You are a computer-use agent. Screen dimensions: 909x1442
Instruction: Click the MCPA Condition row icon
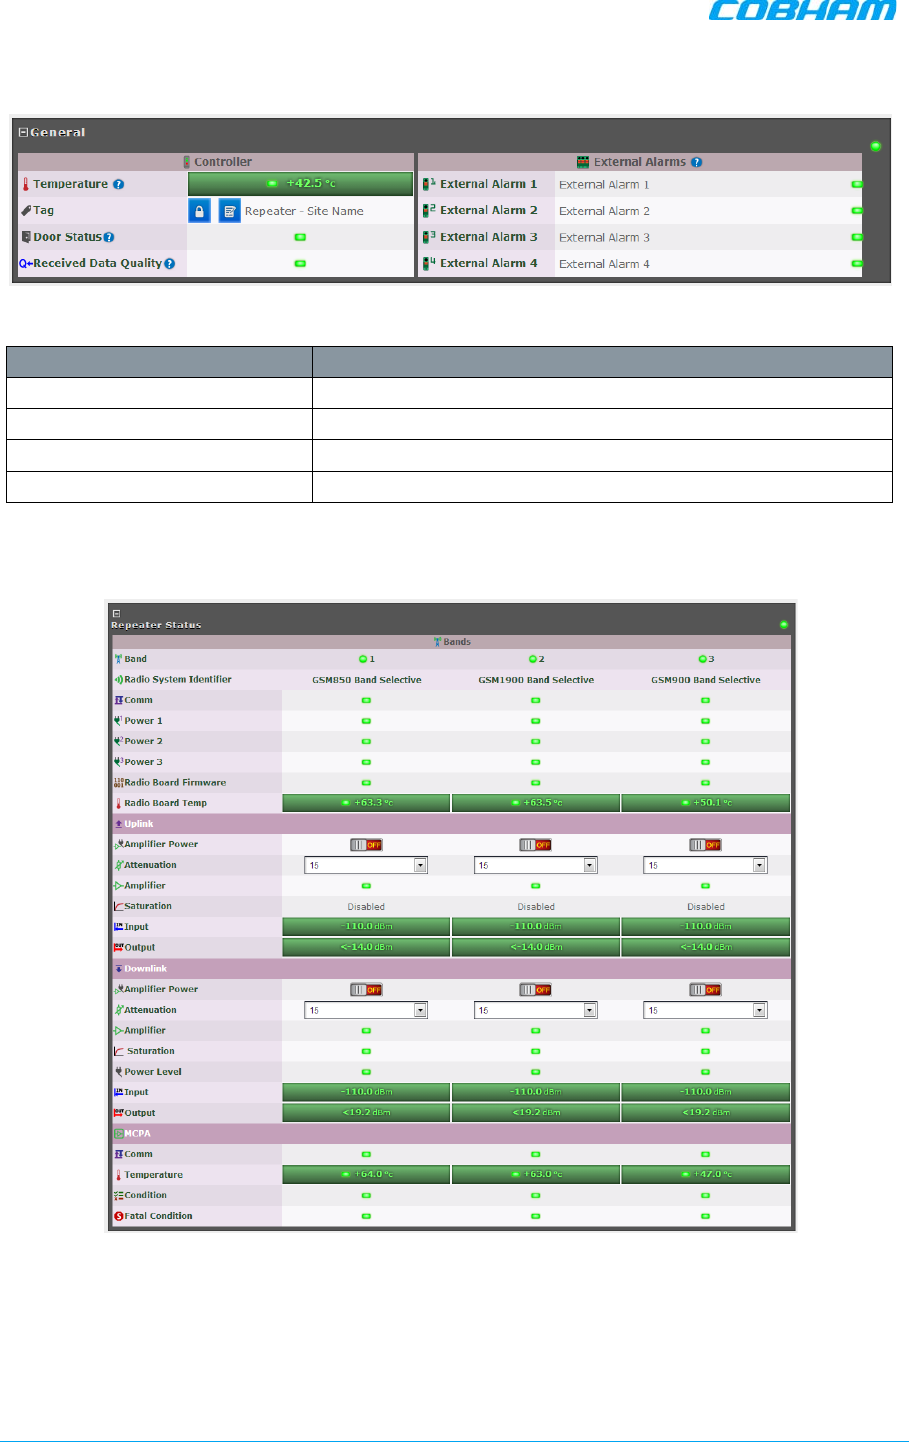(118, 1196)
